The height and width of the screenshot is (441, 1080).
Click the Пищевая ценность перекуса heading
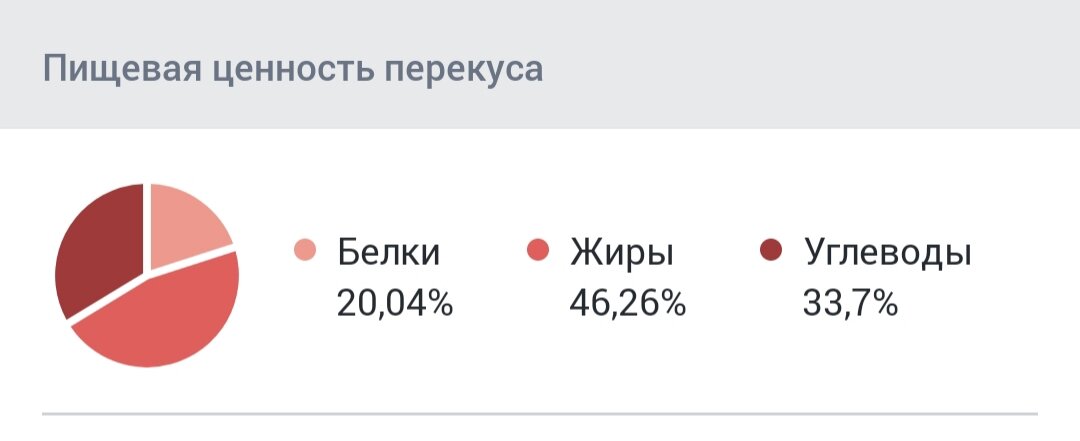pos(293,69)
